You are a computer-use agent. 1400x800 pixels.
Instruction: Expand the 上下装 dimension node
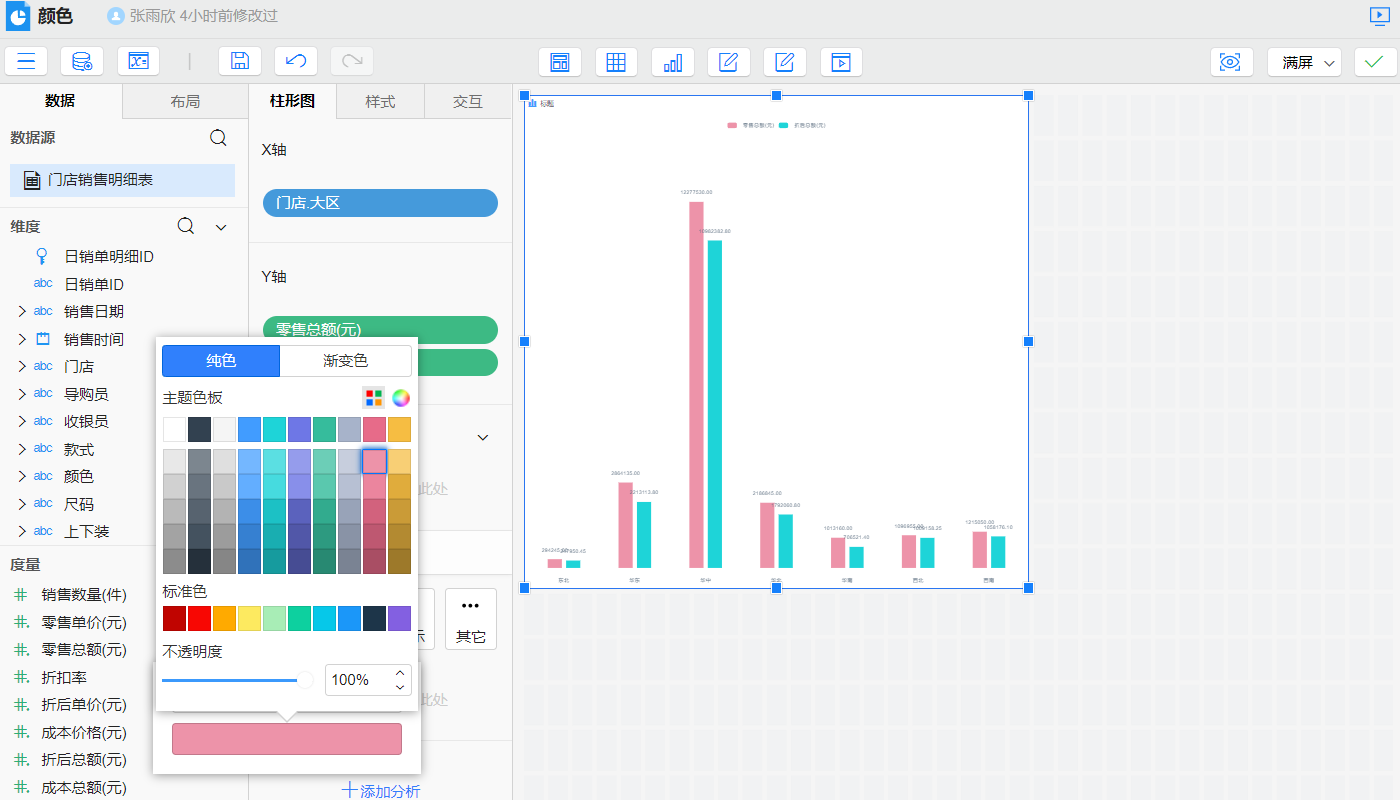pyautogui.click(x=21, y=532)
